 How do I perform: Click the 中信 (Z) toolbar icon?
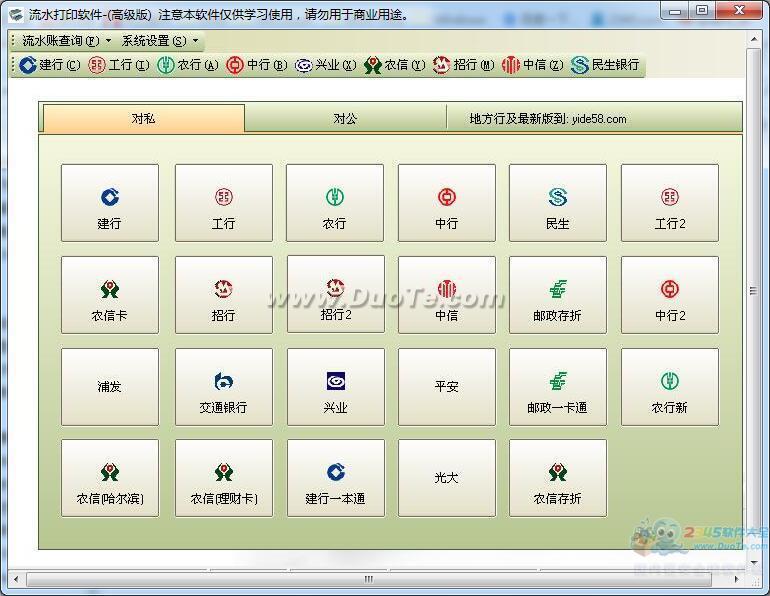533,65
